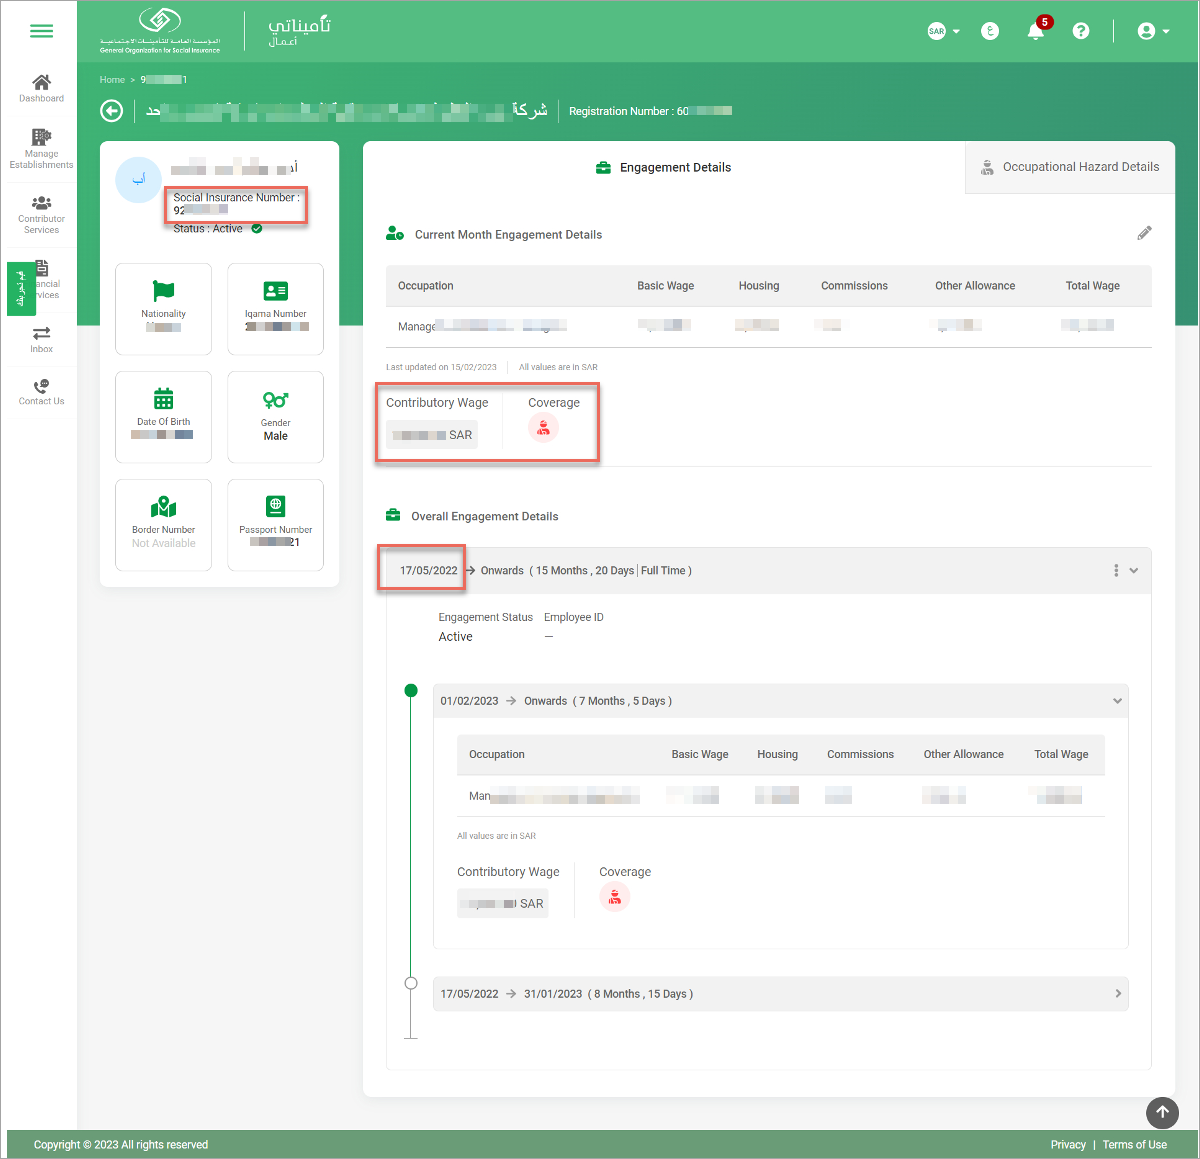This screenshot has height=1159, width=1200.
Task: Click the help question mark icon
Action: pos(1081,31)
